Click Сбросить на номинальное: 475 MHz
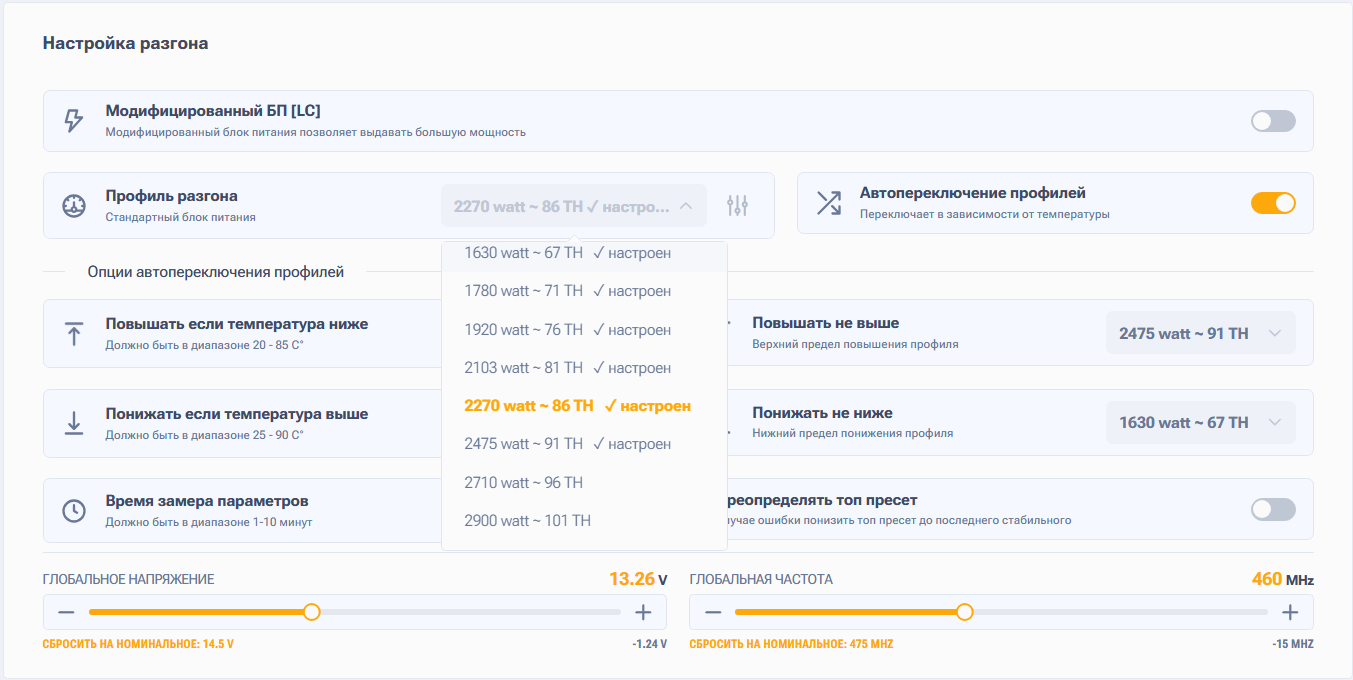 [791, 644]
